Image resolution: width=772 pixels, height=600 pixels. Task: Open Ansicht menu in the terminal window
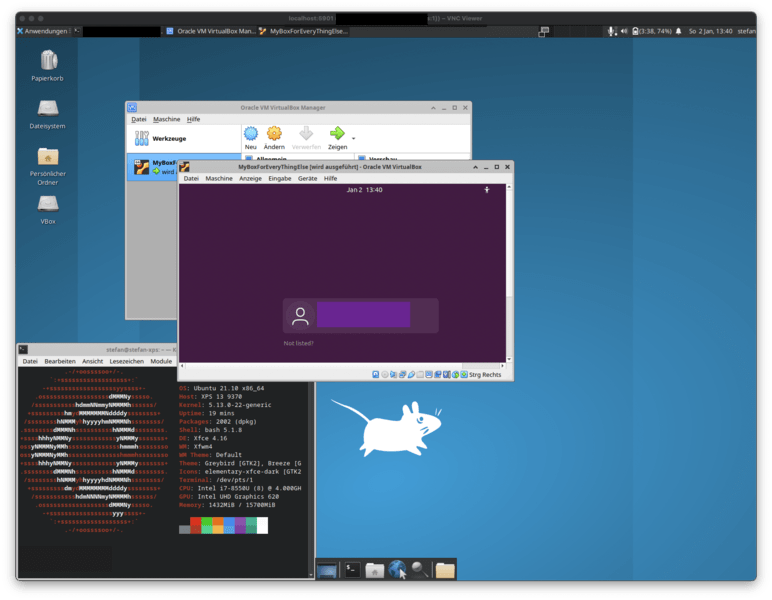pos(93,361)
